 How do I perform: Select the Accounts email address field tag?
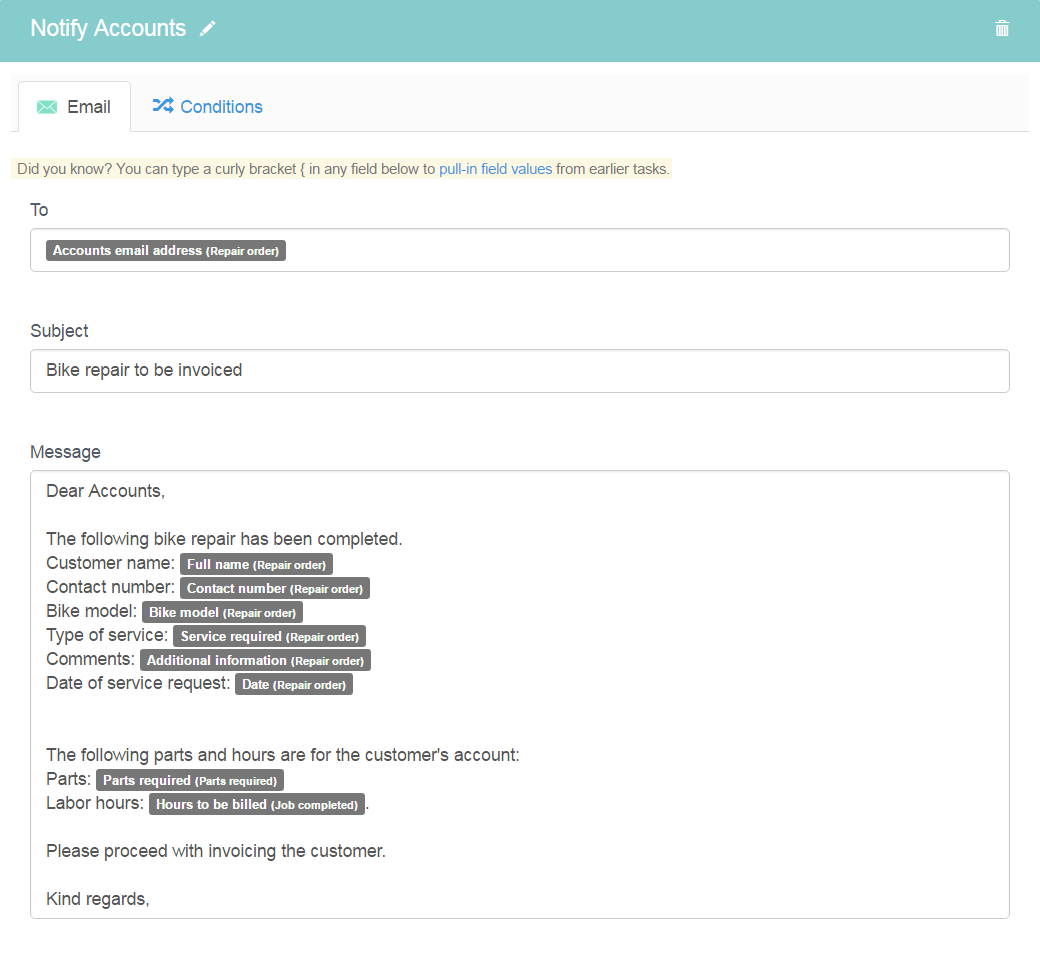tap(166, 251)
